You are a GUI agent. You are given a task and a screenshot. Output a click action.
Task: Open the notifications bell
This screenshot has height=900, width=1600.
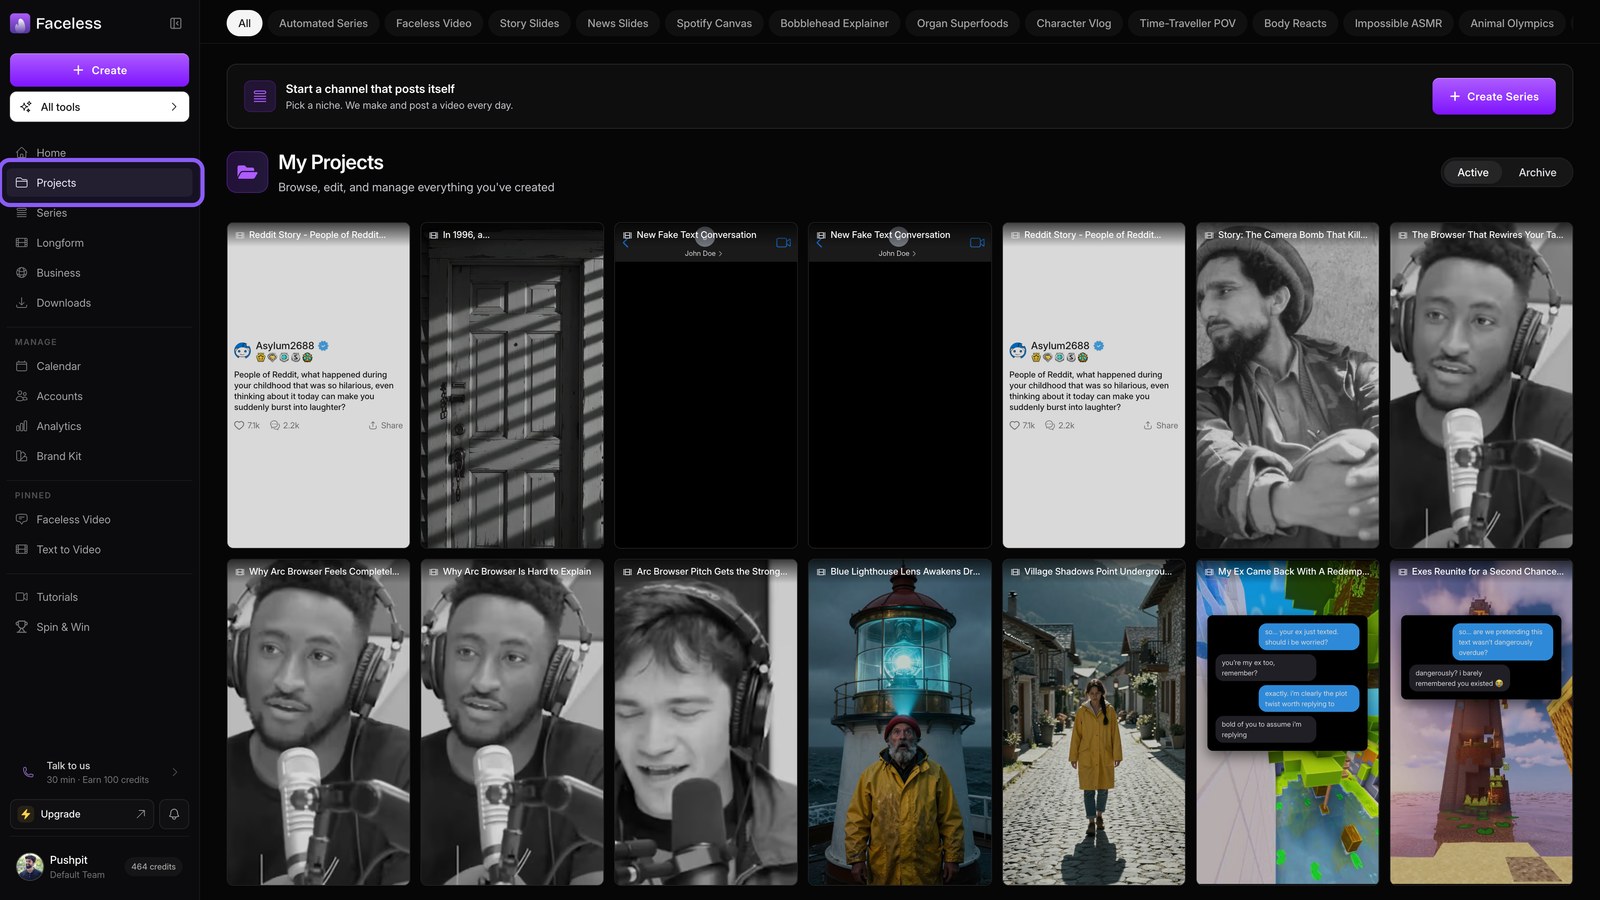(x=174, y=814)
